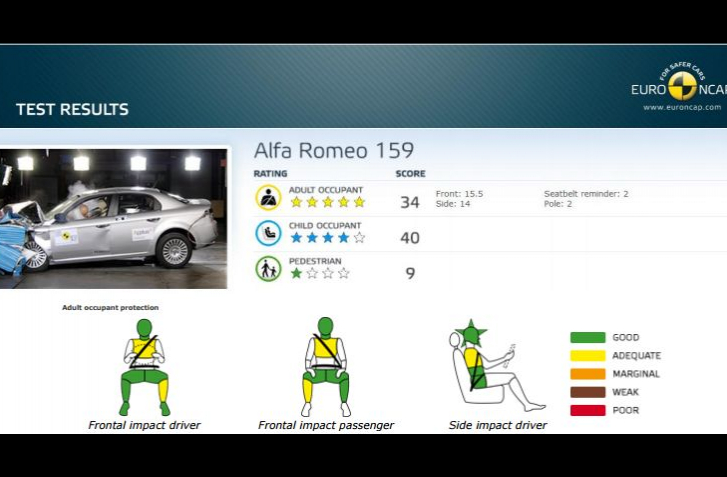Click the 'Frontal impact passenger' caption
Viewport: 727px width, 477px height.
pos(326,425)
